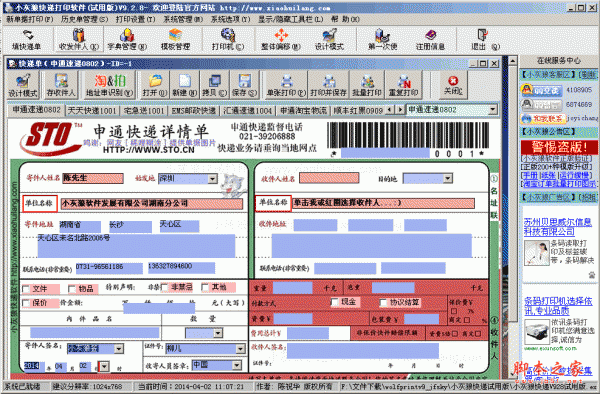Open the 证件号 柳儿 dropdown
This screenshot has height=394, width=600.
pyautogui.click(x=240, y=348)
